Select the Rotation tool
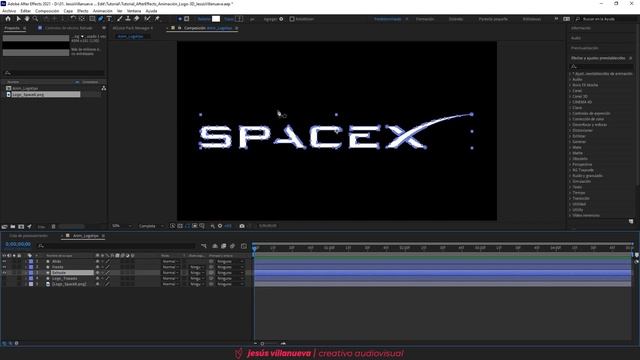 (73, 19)
